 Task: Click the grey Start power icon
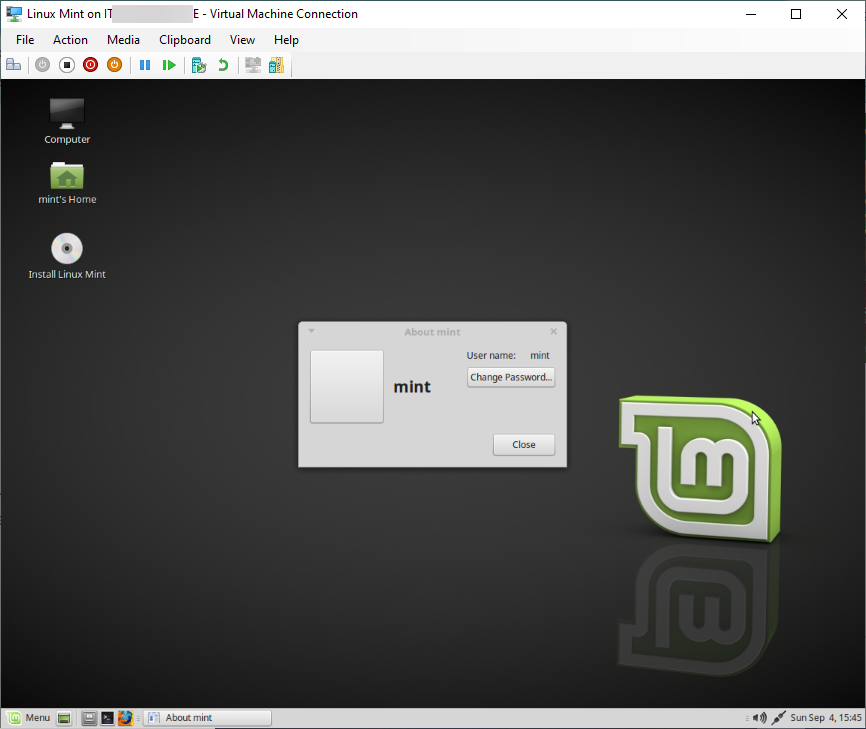pos(43,65)
